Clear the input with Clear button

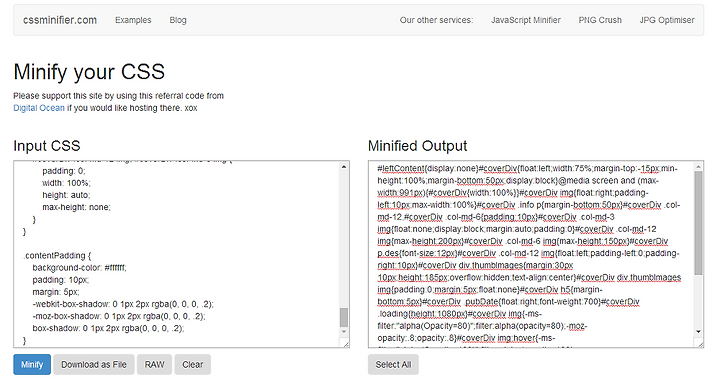pos(192,365)
